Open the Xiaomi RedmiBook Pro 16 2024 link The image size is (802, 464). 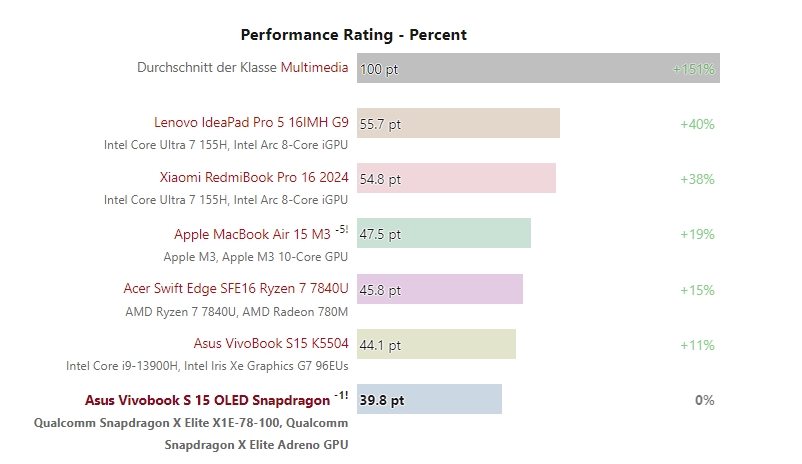tap(254, 178)
